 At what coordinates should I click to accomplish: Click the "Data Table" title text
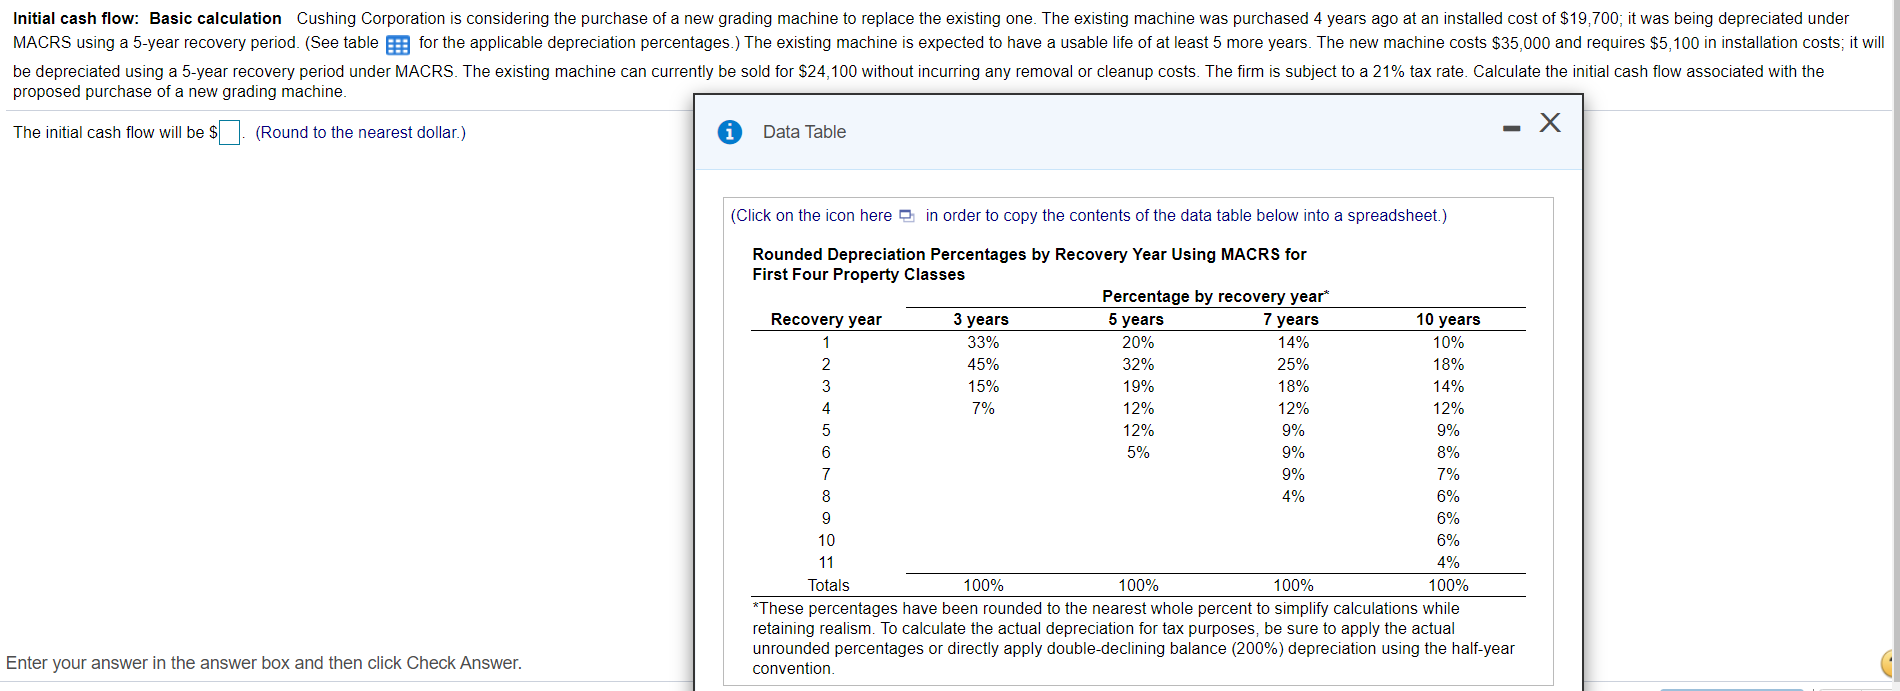[x=804, y=131]
